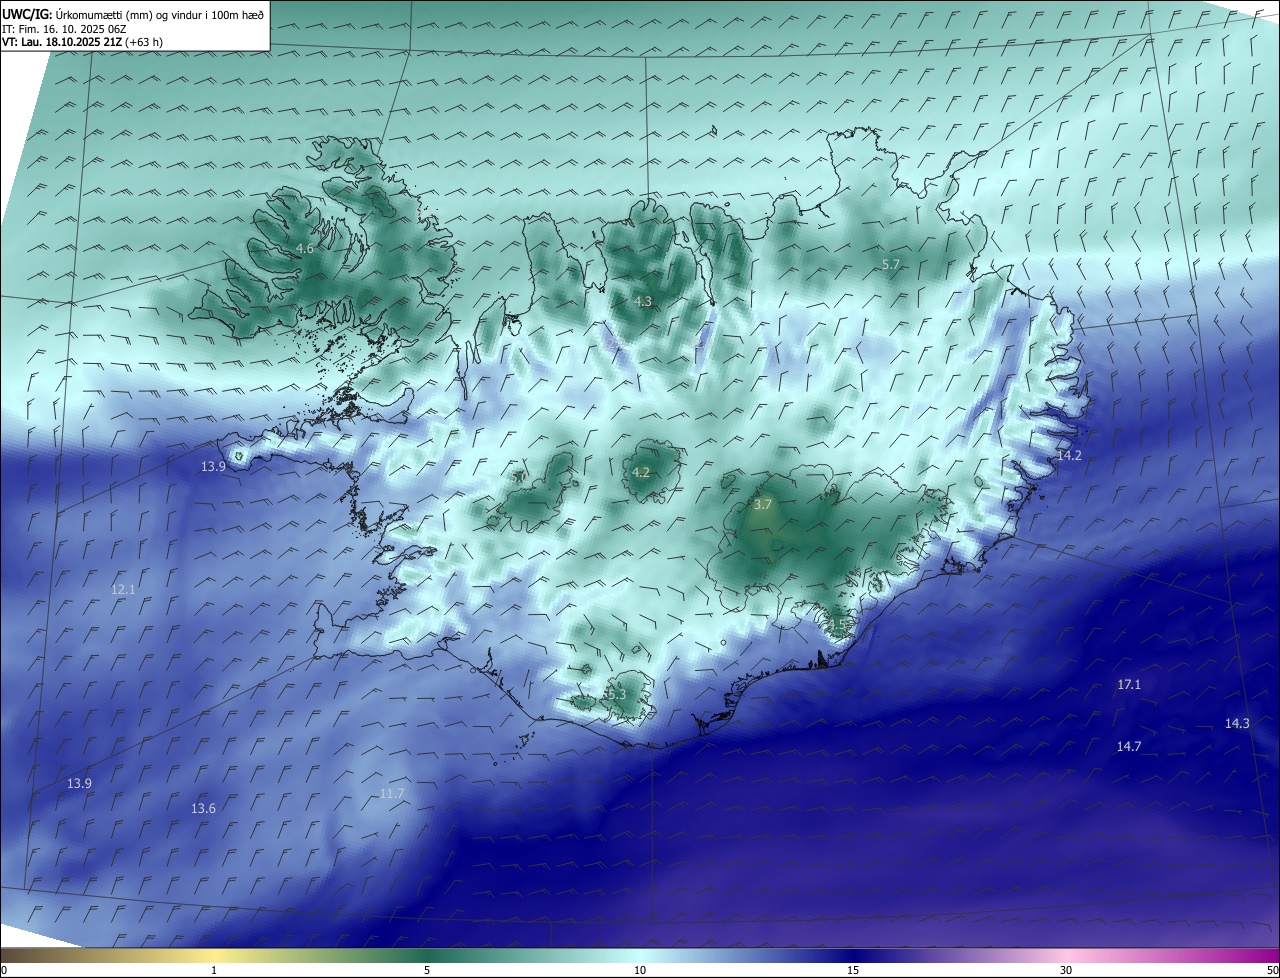Click the 'VT: Lau. 18.10.2025 21Z' valid time

(62, 42)
